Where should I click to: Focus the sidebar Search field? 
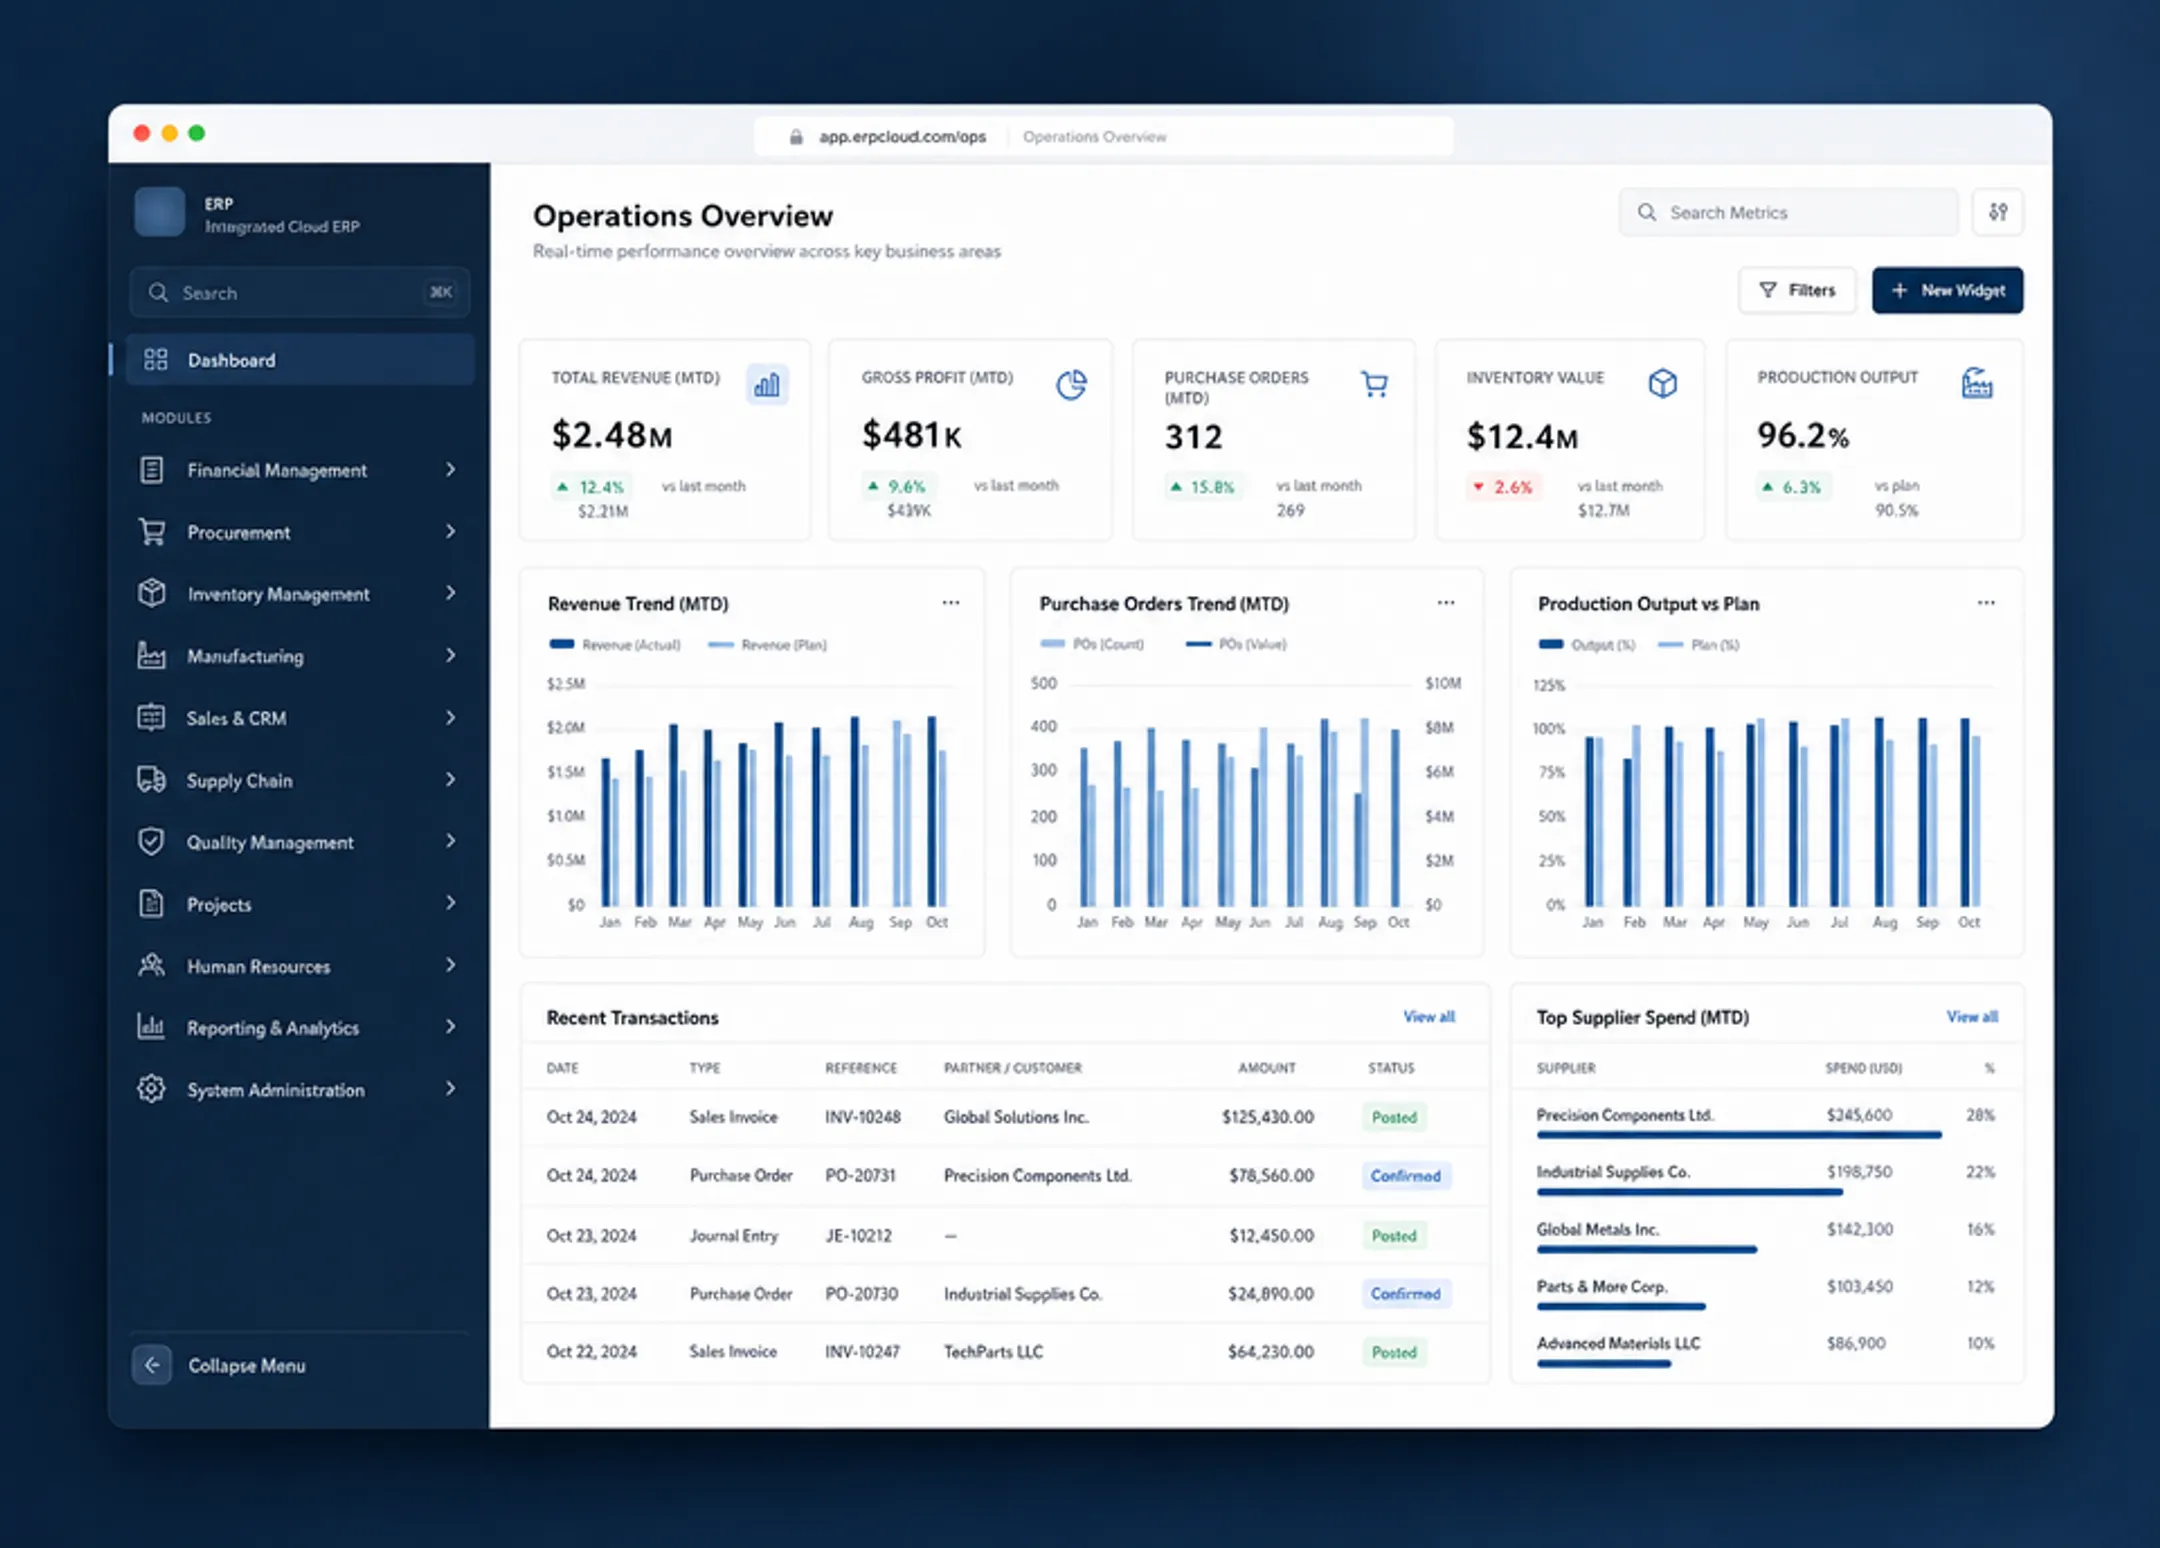pyautogui.click(x=299, y=293)
